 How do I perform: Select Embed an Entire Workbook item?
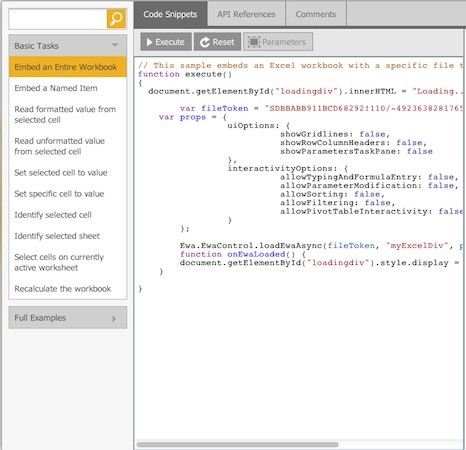click(x=68, y=67)
